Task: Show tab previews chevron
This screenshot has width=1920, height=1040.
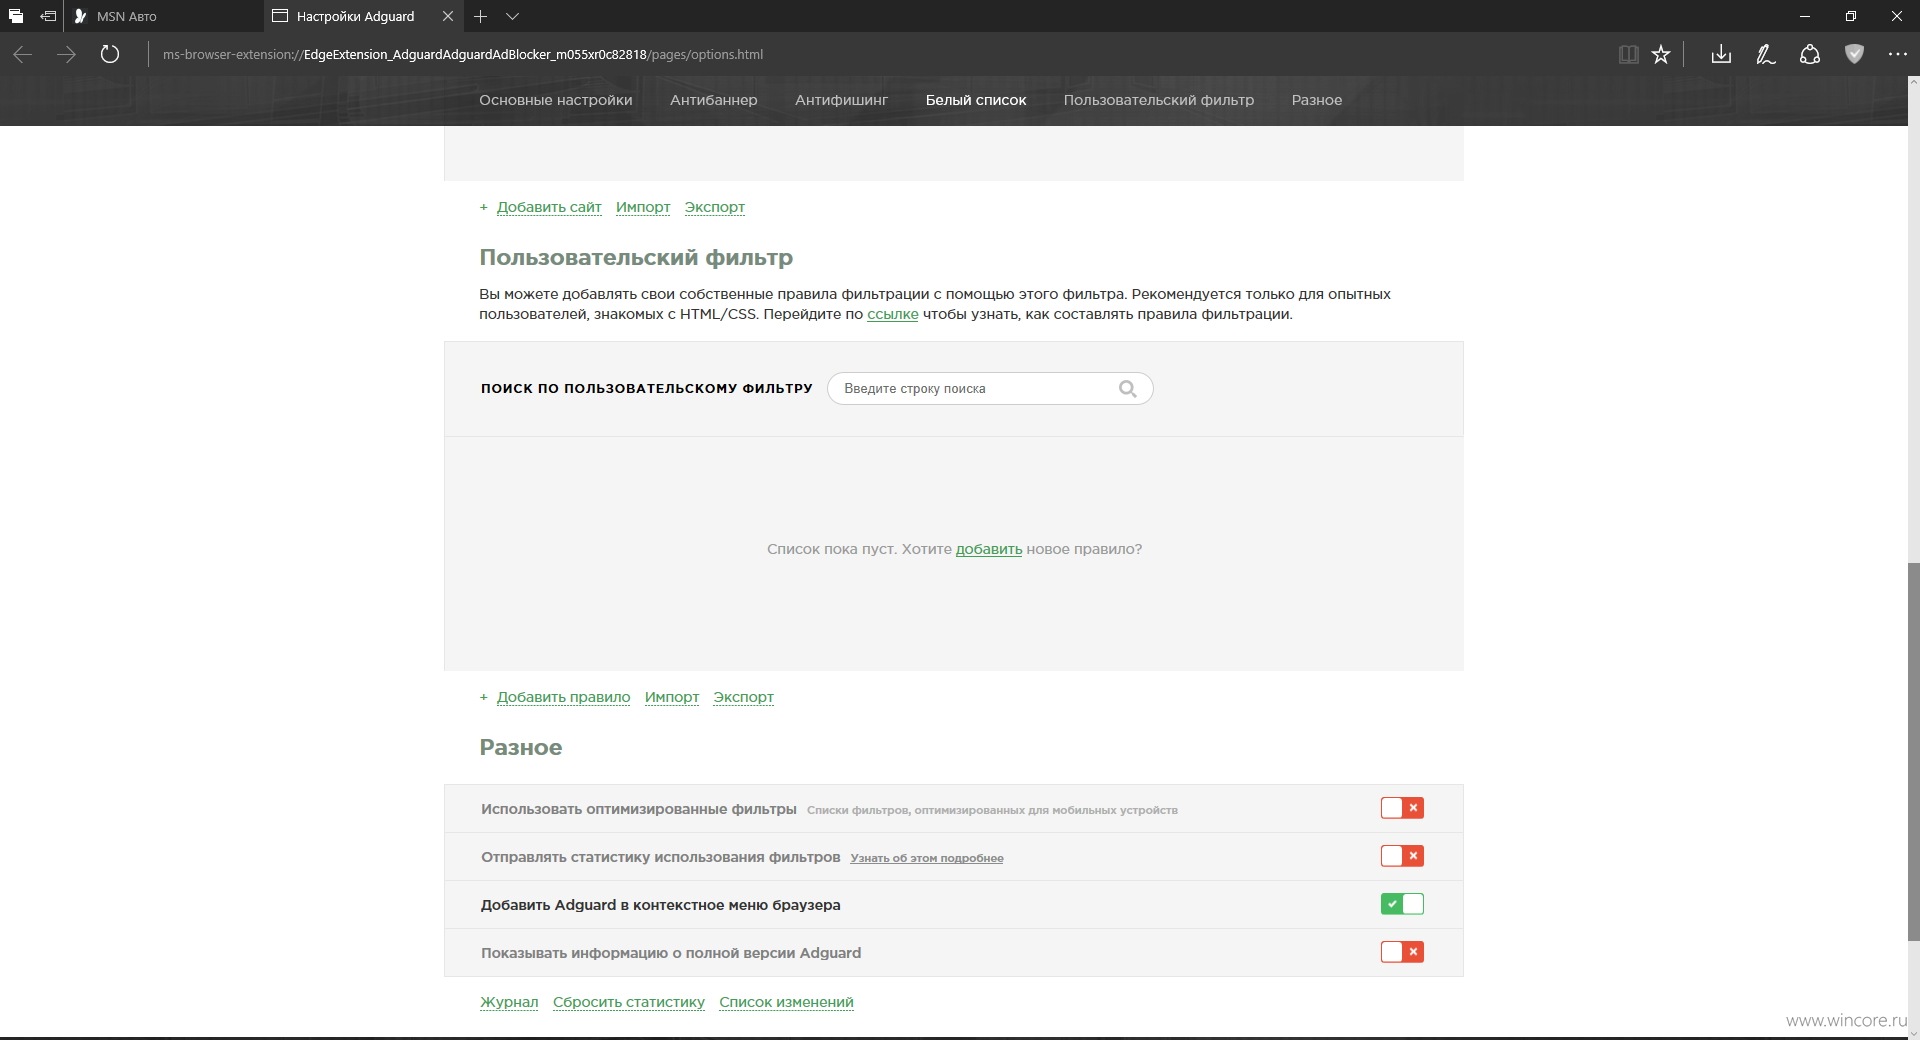Action: (512, 16)
